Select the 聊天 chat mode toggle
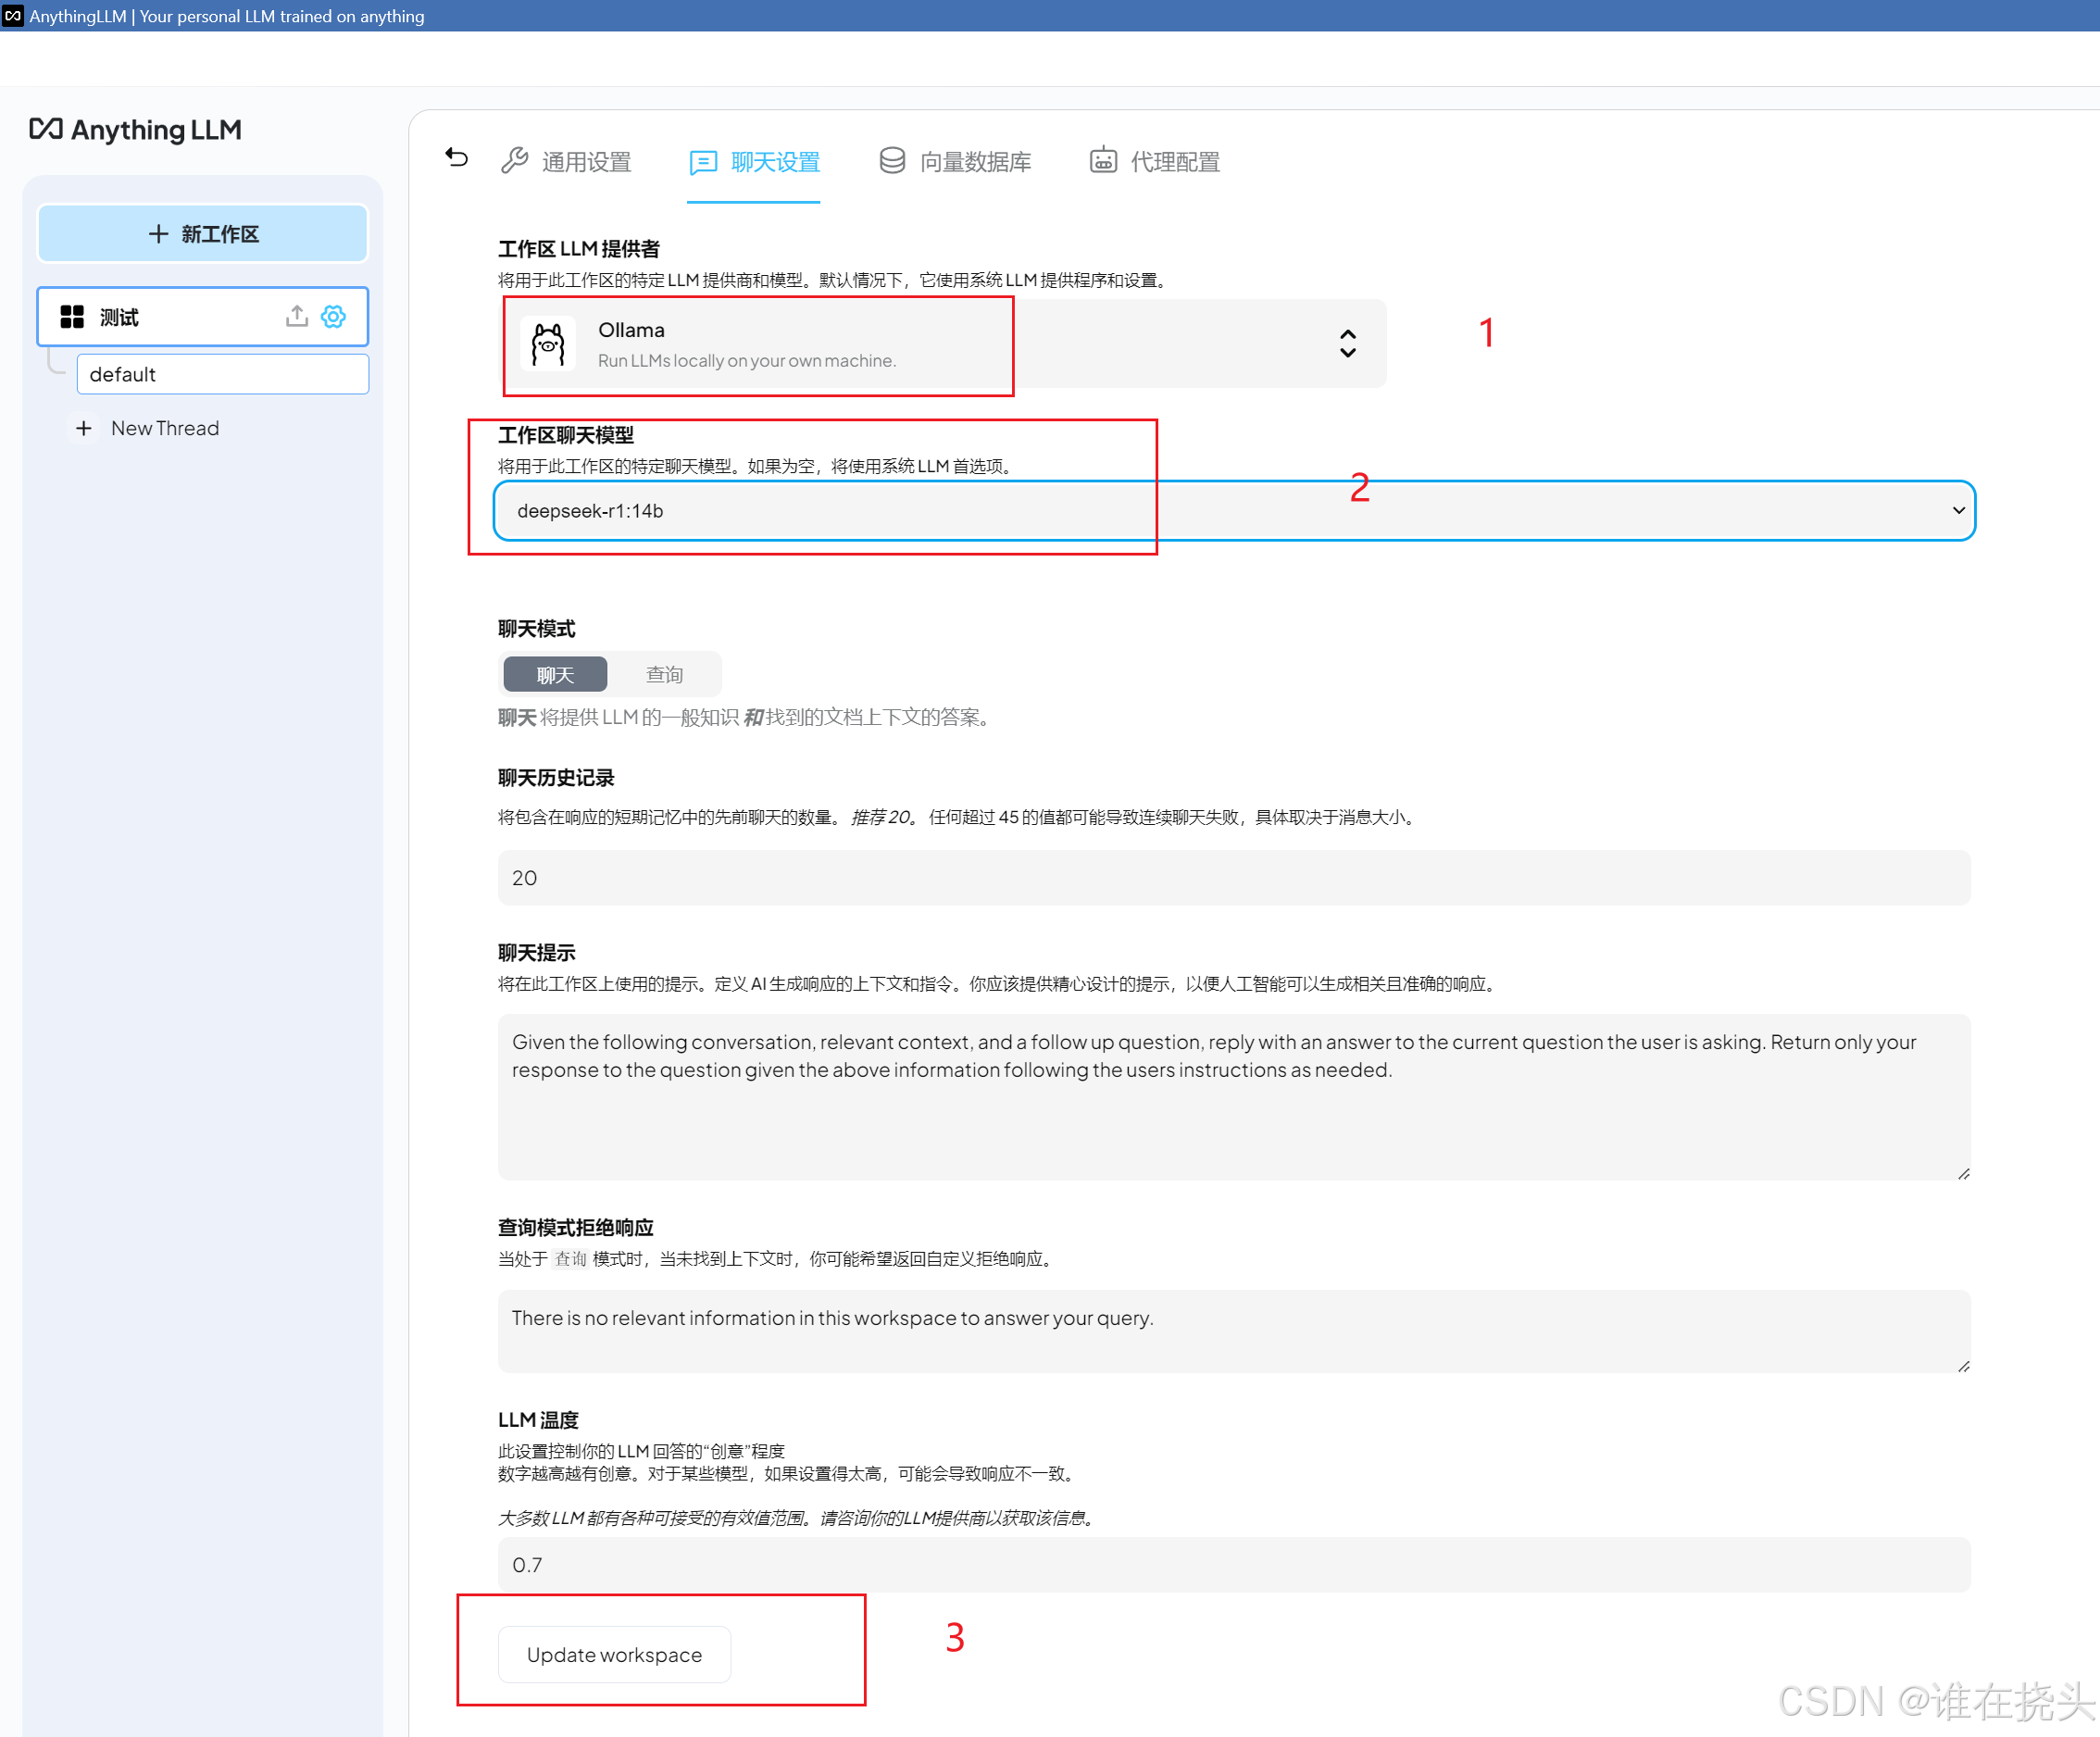2100x1737 pixels. [555, 675]
